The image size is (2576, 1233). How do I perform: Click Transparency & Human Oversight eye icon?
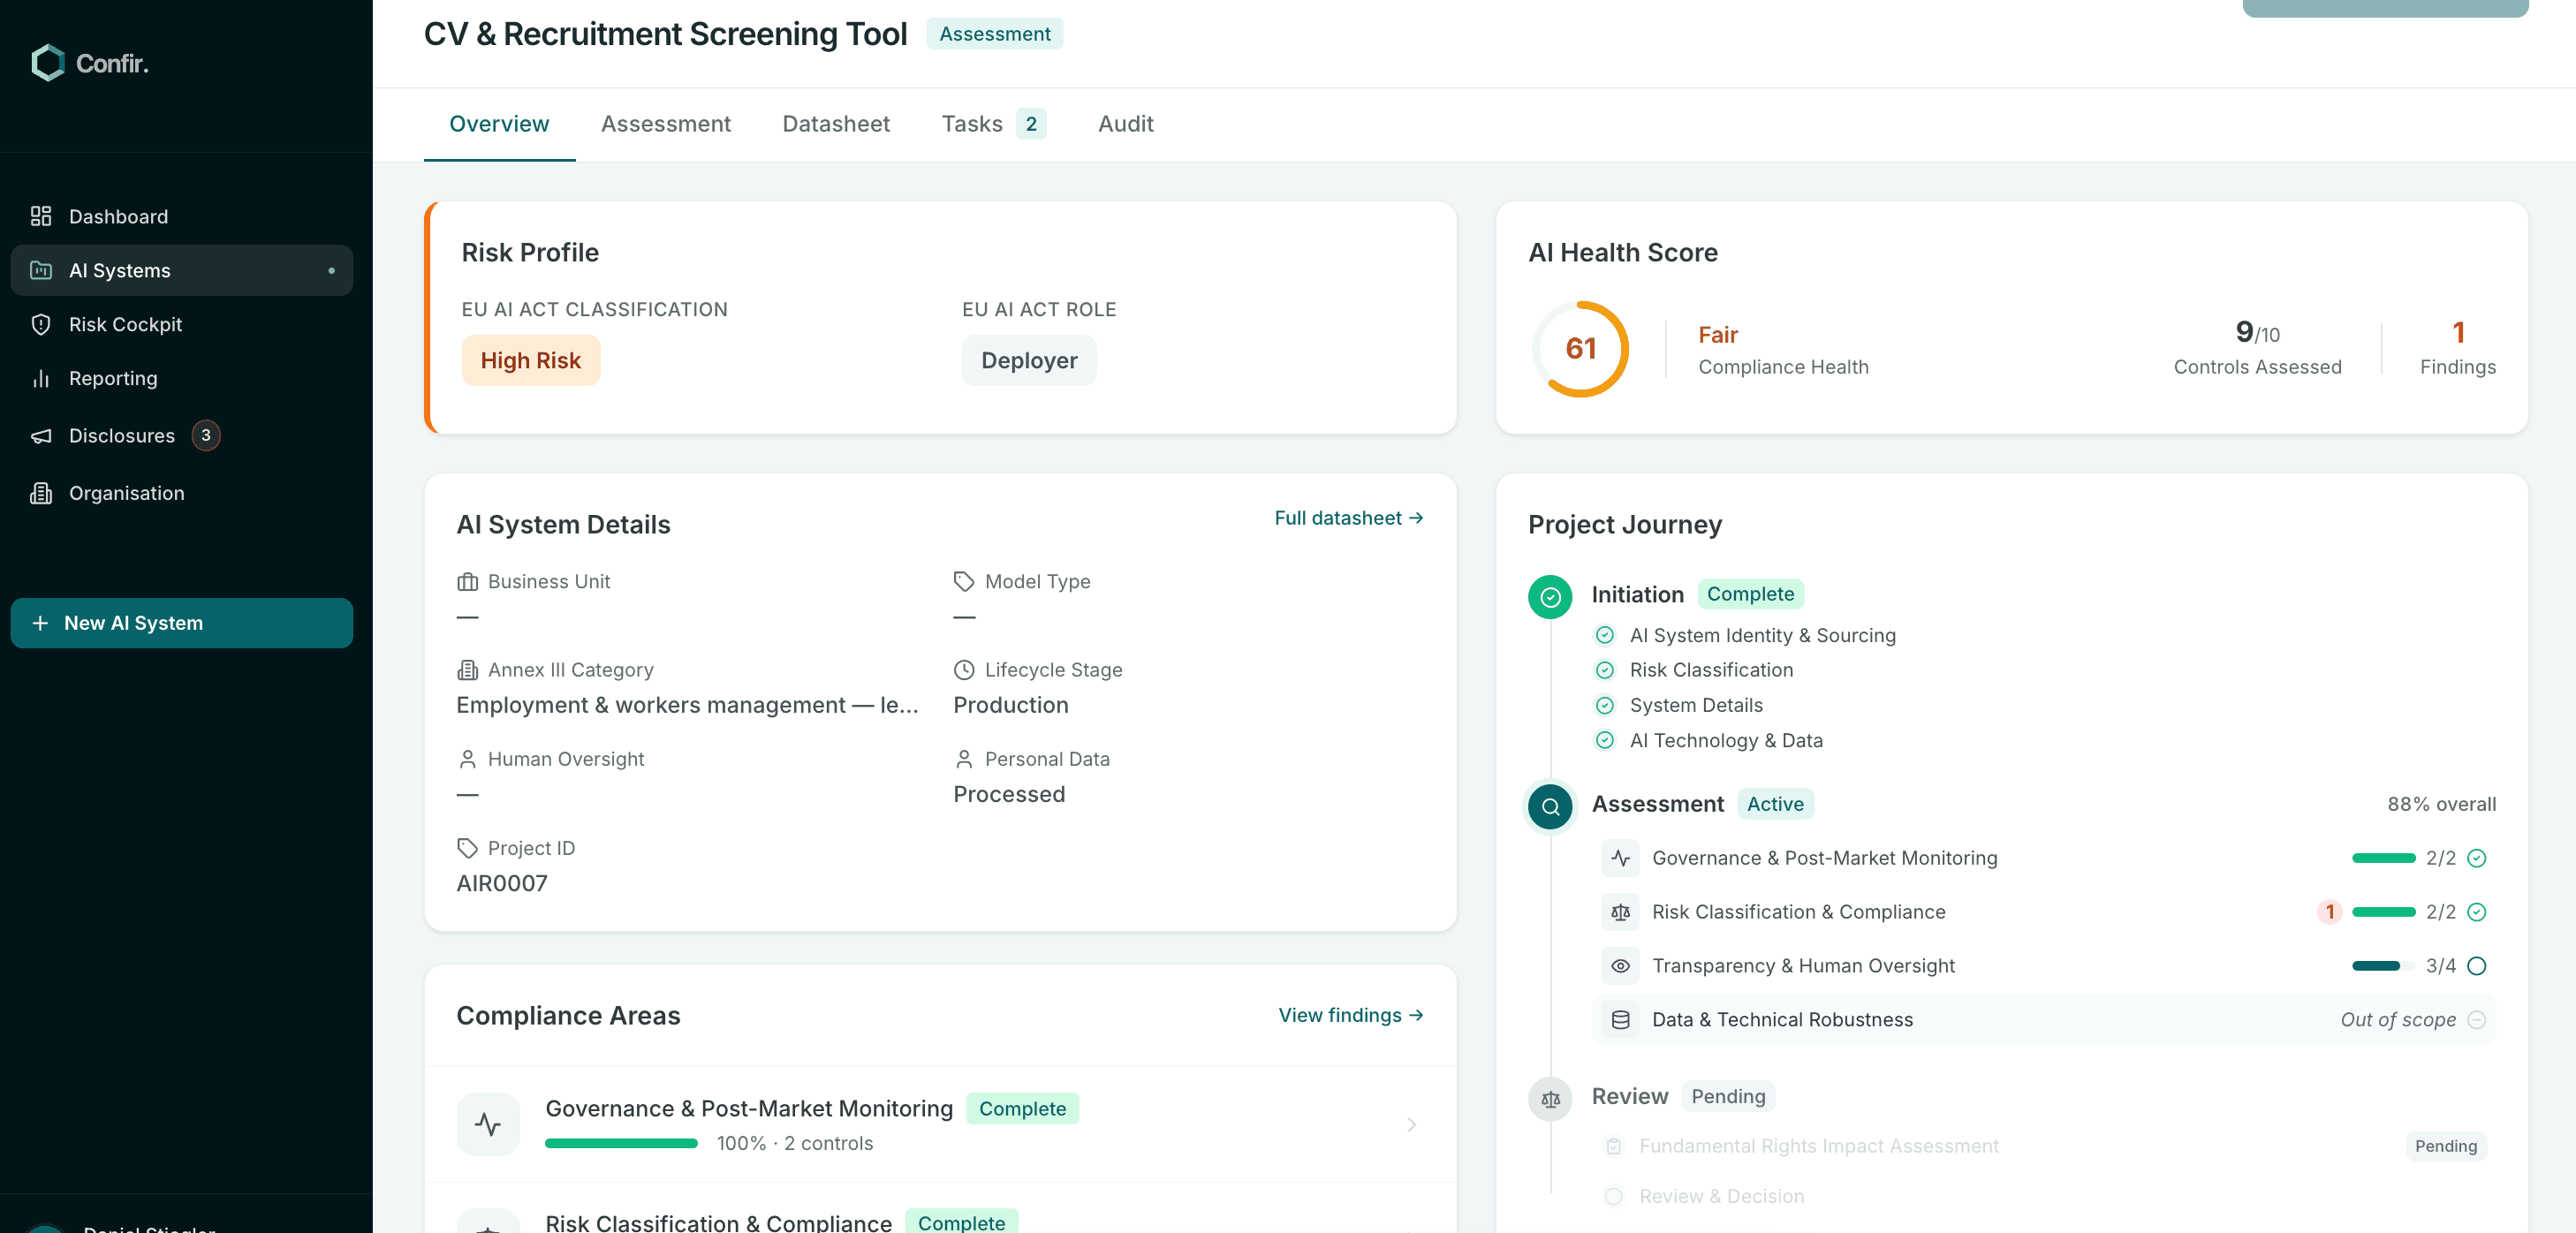click(1620, 966)
